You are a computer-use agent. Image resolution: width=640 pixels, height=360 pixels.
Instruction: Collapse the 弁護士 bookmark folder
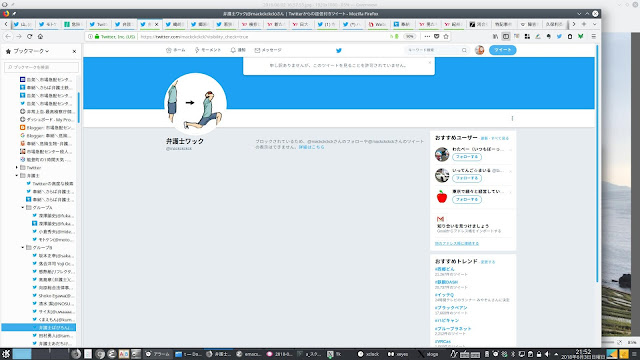[x=17, y=176]
